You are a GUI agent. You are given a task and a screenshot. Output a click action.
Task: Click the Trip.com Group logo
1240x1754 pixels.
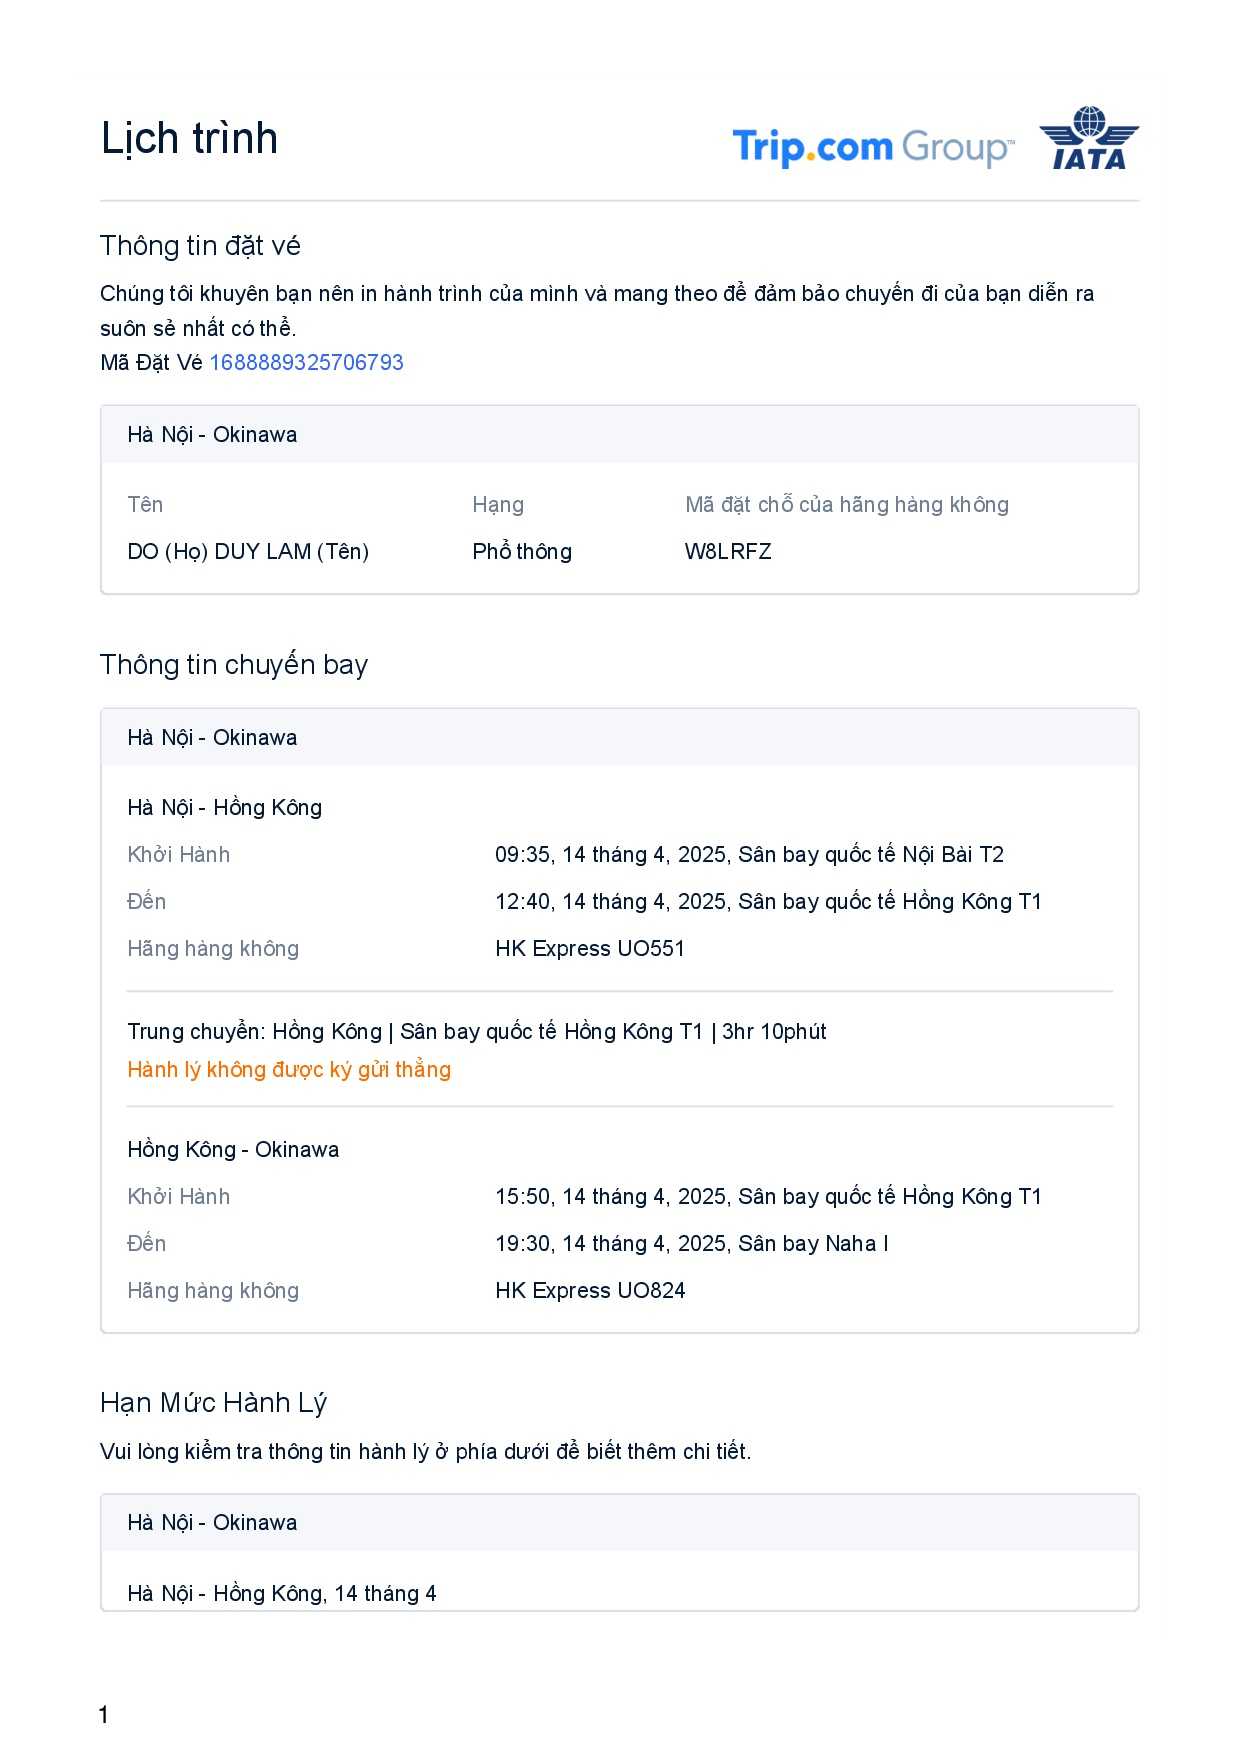click(872, 147)
